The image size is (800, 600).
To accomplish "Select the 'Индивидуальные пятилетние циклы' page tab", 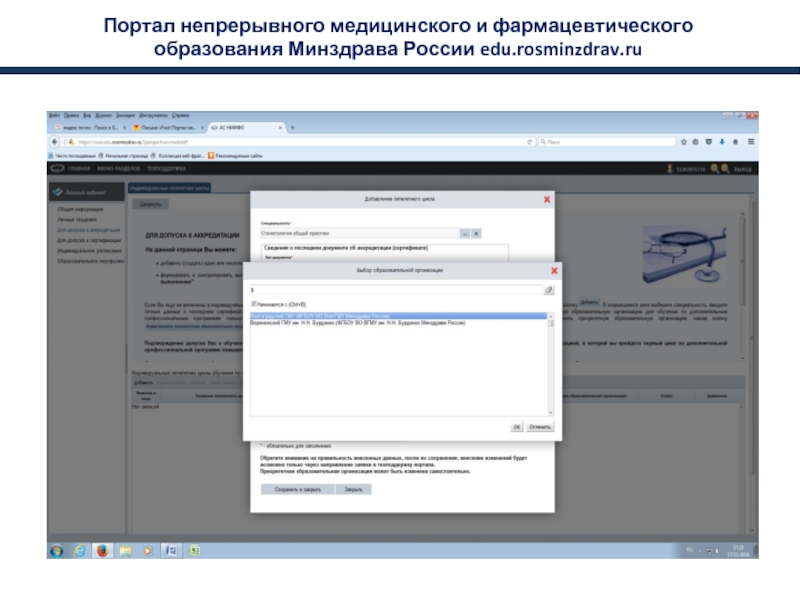I will [169, 188].
